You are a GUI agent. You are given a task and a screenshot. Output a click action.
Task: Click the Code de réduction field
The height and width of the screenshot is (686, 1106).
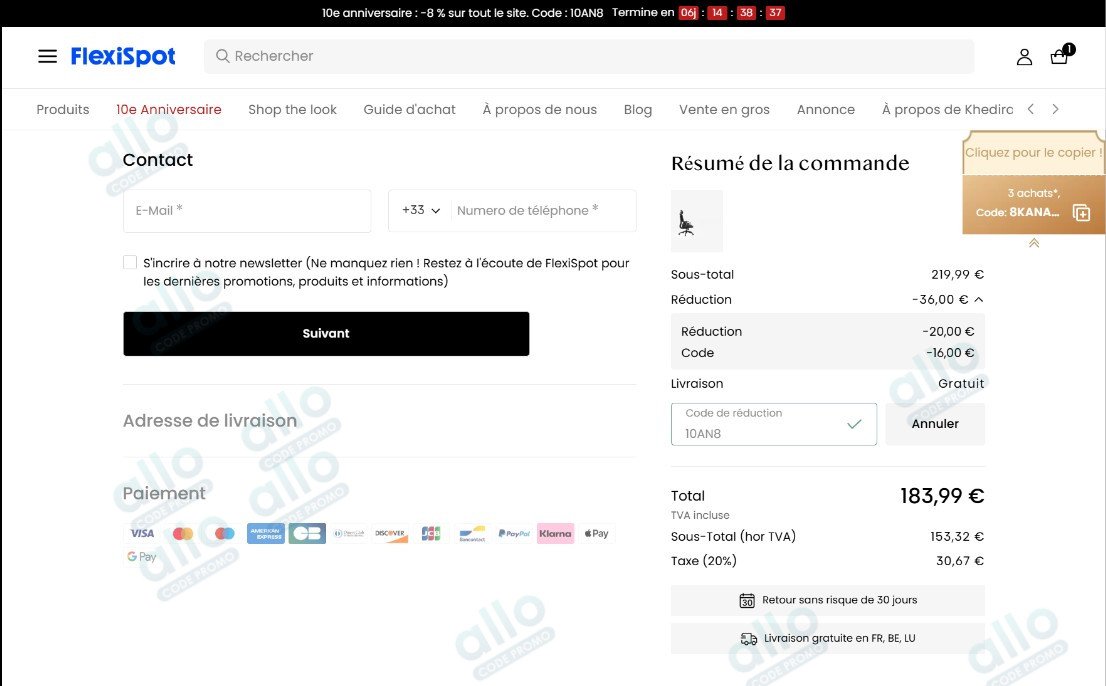[774, 424]
